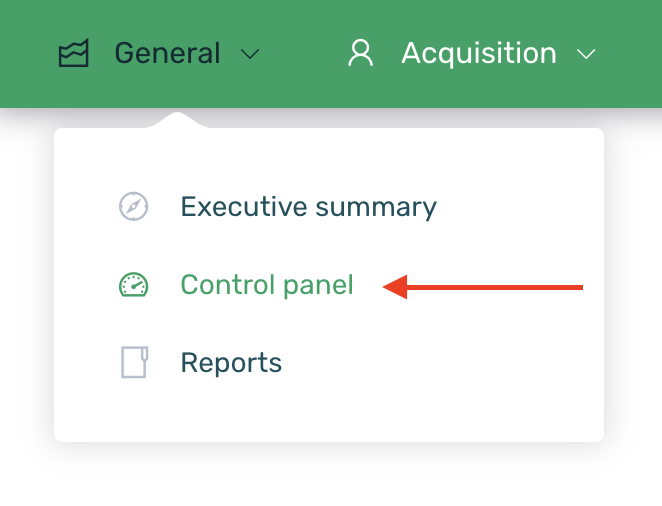Click the red arrow's tail end

(578, 288)
